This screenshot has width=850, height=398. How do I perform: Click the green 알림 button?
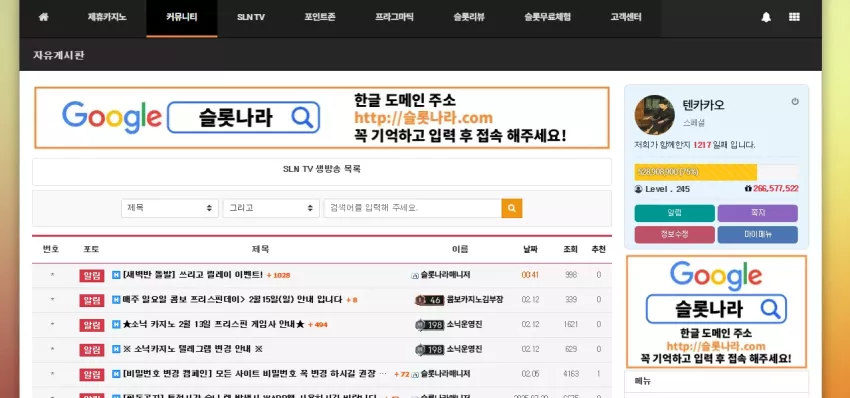(x=674, y=213)
